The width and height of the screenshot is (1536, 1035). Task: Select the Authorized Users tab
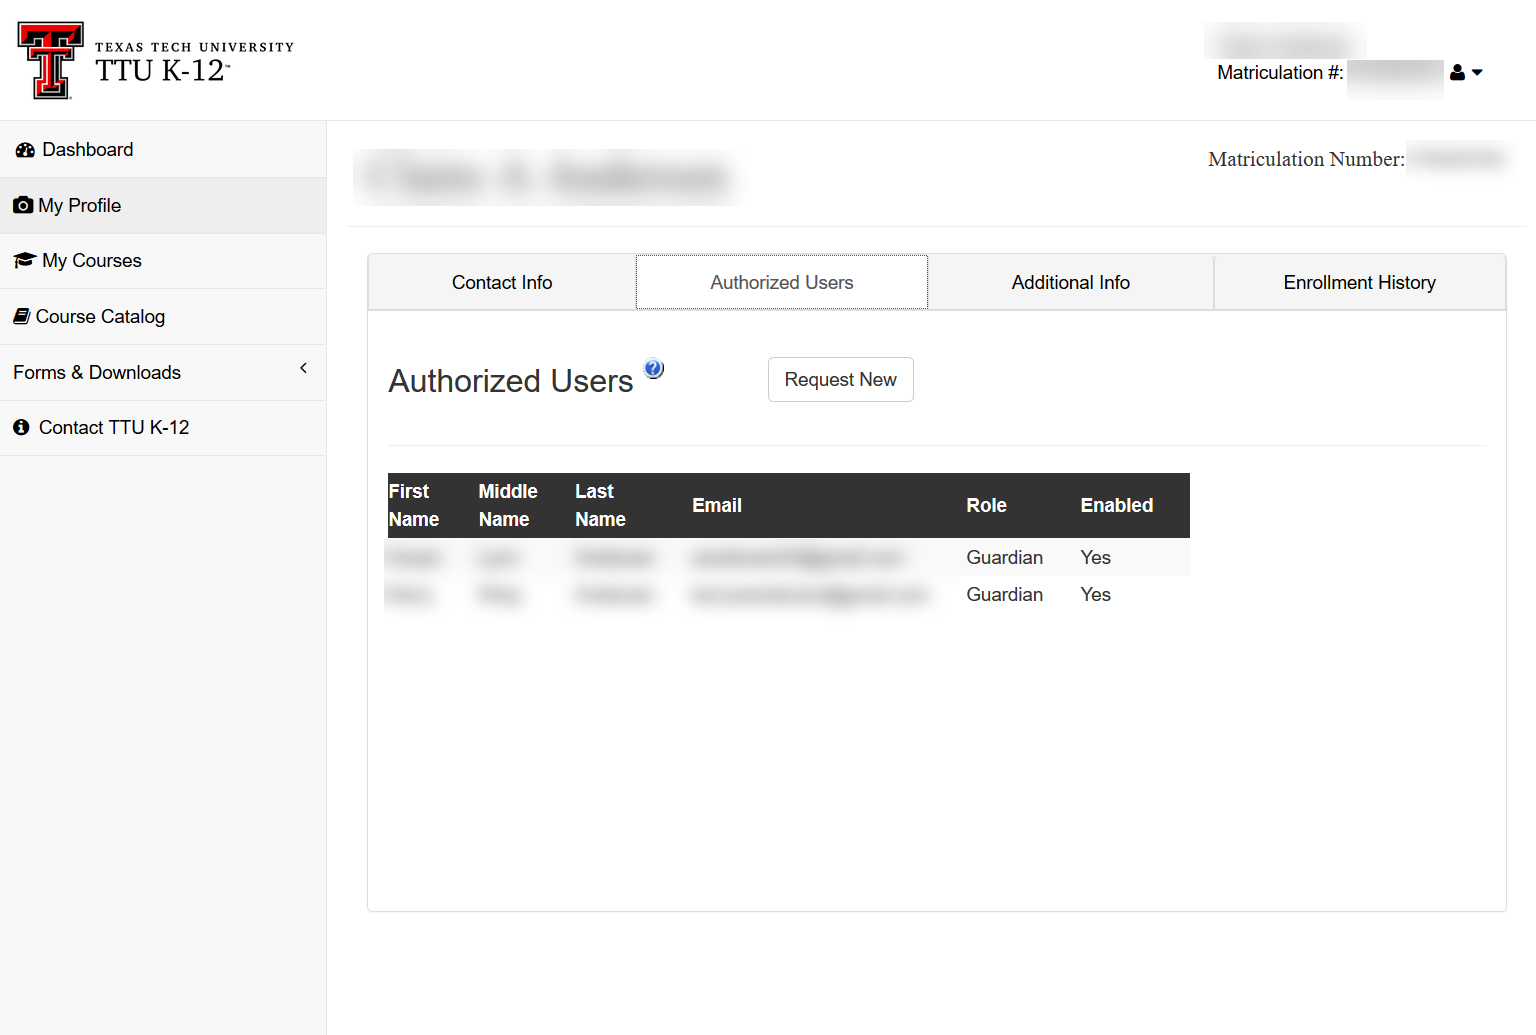coord(782,283)
